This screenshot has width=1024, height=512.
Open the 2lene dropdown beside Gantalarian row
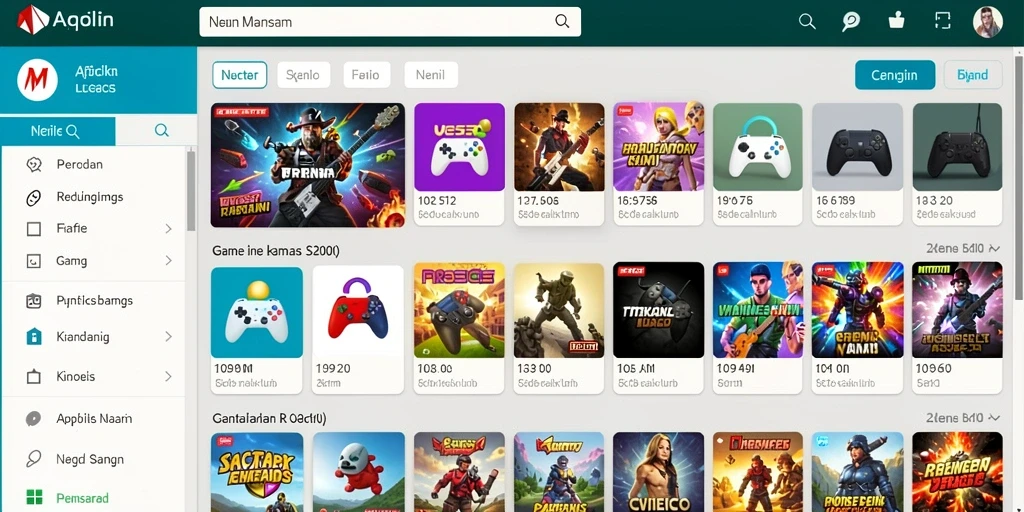pos(963,418)
